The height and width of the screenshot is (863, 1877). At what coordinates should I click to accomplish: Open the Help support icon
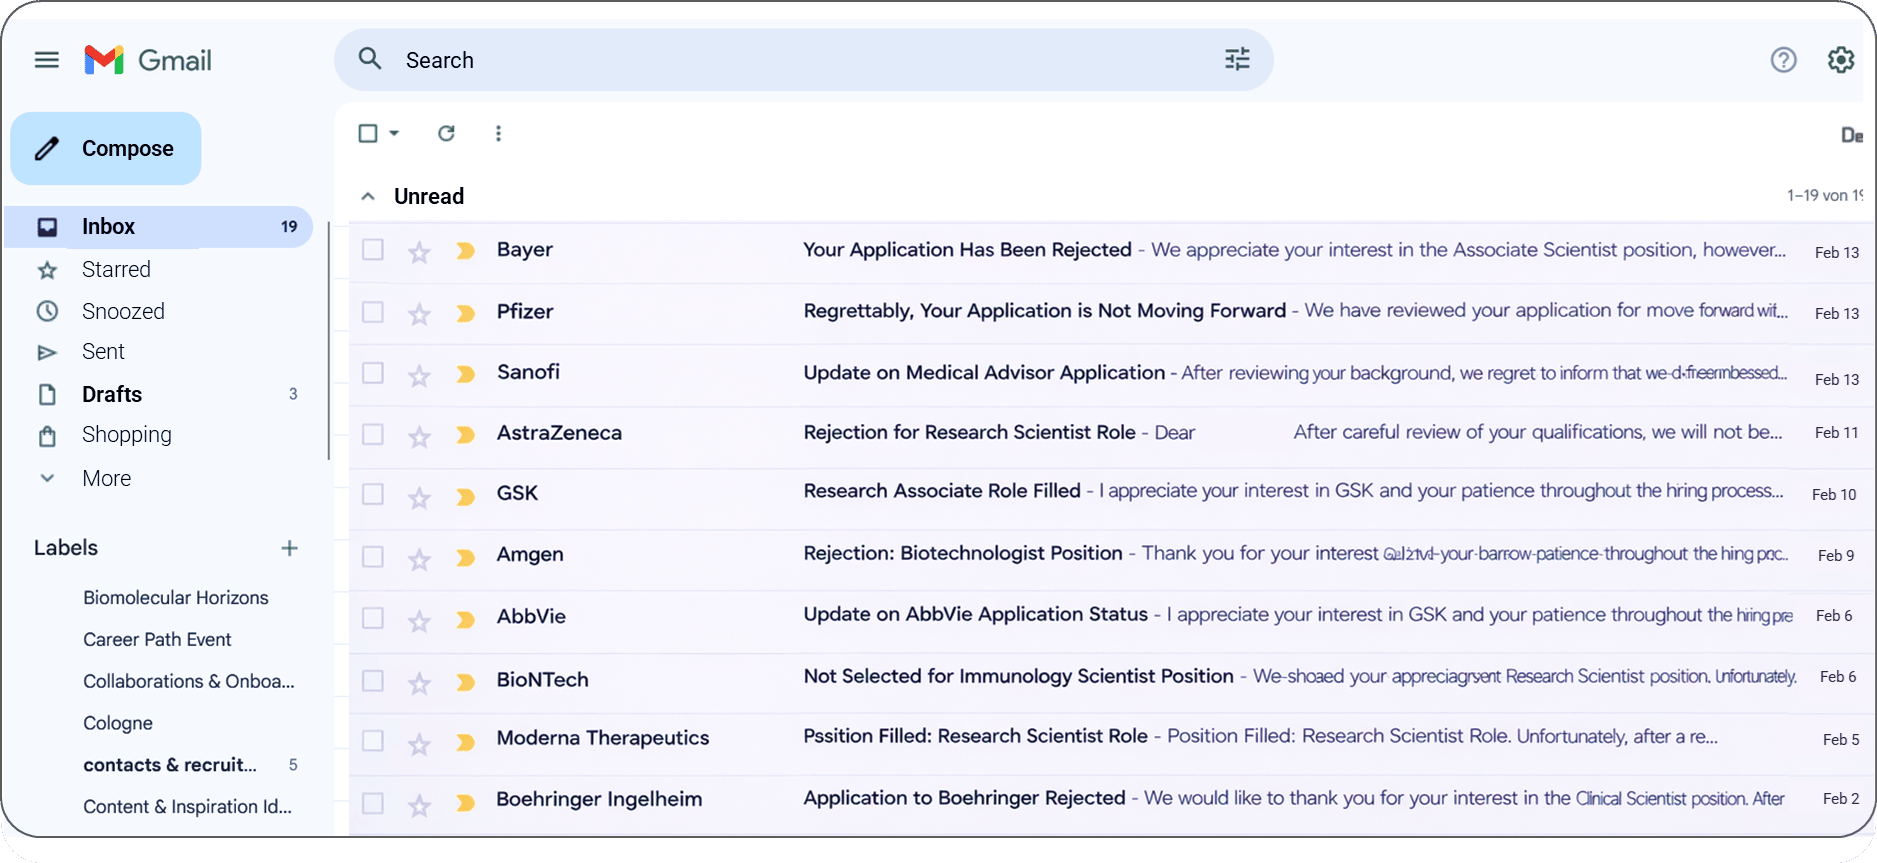(1783, 60)
